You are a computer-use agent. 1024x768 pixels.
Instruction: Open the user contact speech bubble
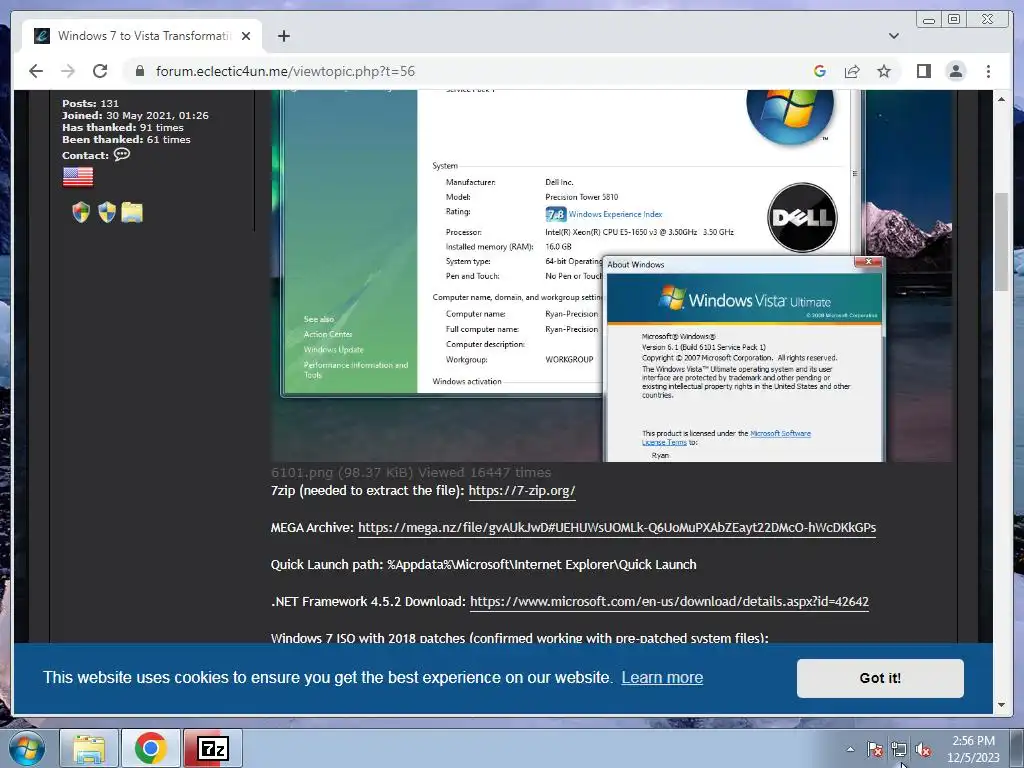[122, 155]
